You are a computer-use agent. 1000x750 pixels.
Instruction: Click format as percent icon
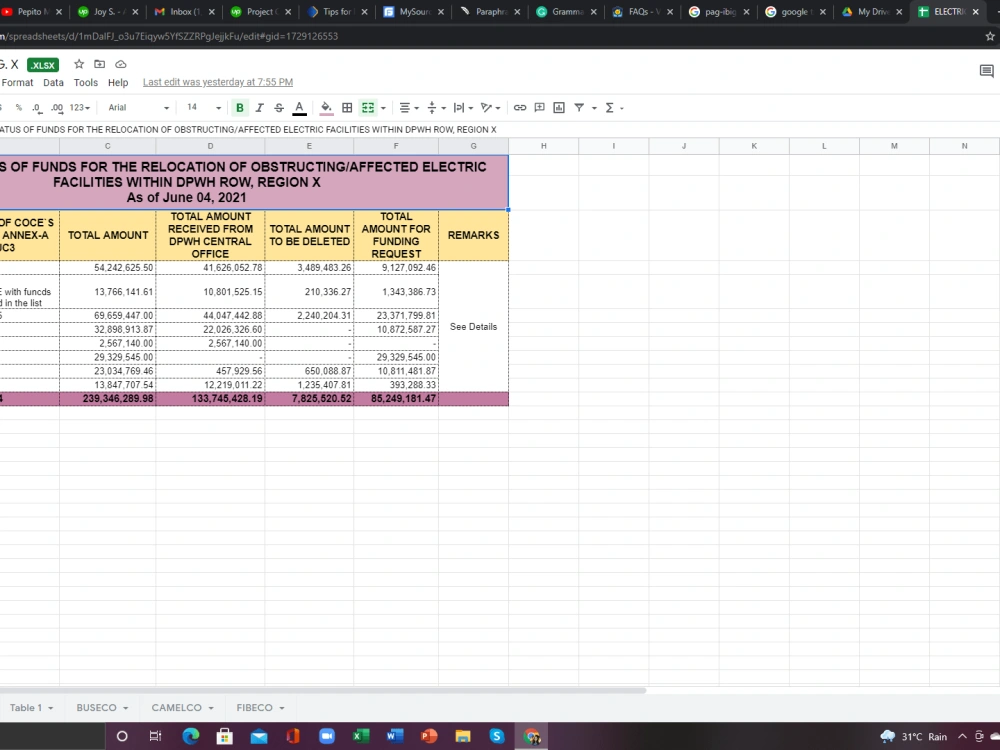click(18, 108)
